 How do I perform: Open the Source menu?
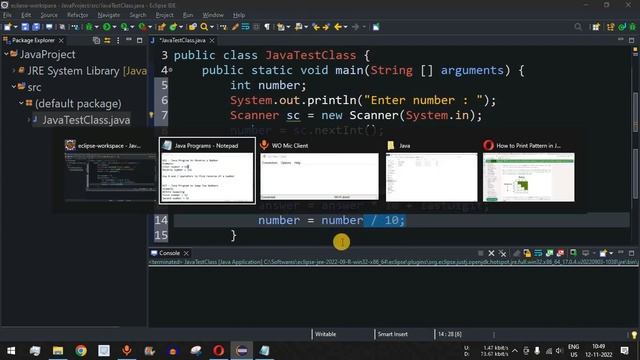click(49, 15)
